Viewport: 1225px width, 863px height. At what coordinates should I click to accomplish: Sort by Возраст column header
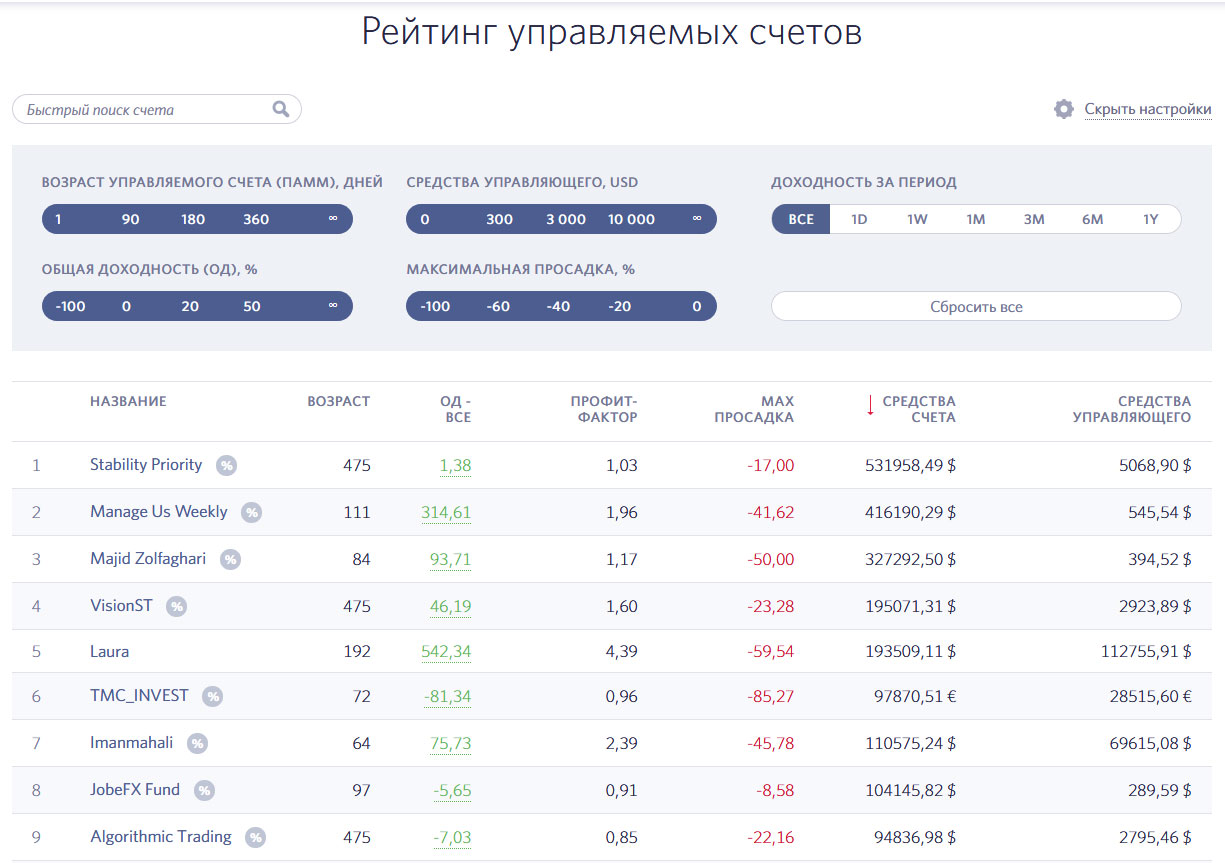338,401
